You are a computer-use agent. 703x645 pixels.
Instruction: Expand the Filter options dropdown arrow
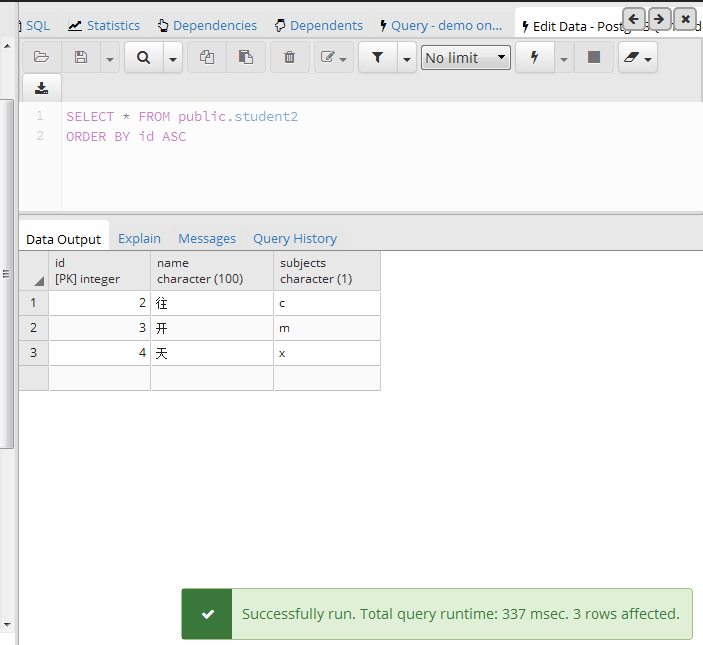[407, 57]
